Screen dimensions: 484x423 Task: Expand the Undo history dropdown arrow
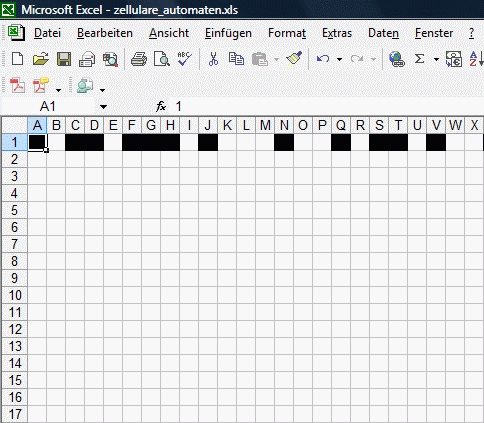(x=339, y=59)
